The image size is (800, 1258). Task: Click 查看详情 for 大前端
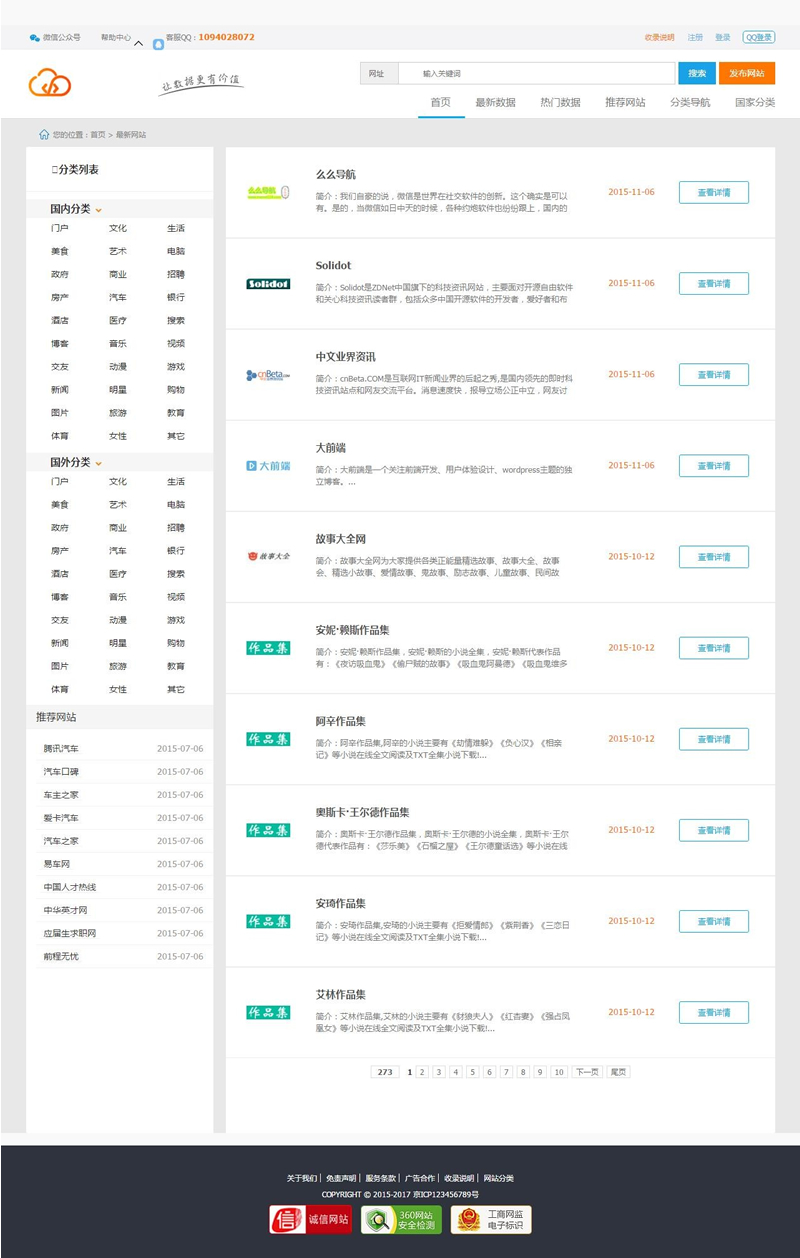coord(713,466)
